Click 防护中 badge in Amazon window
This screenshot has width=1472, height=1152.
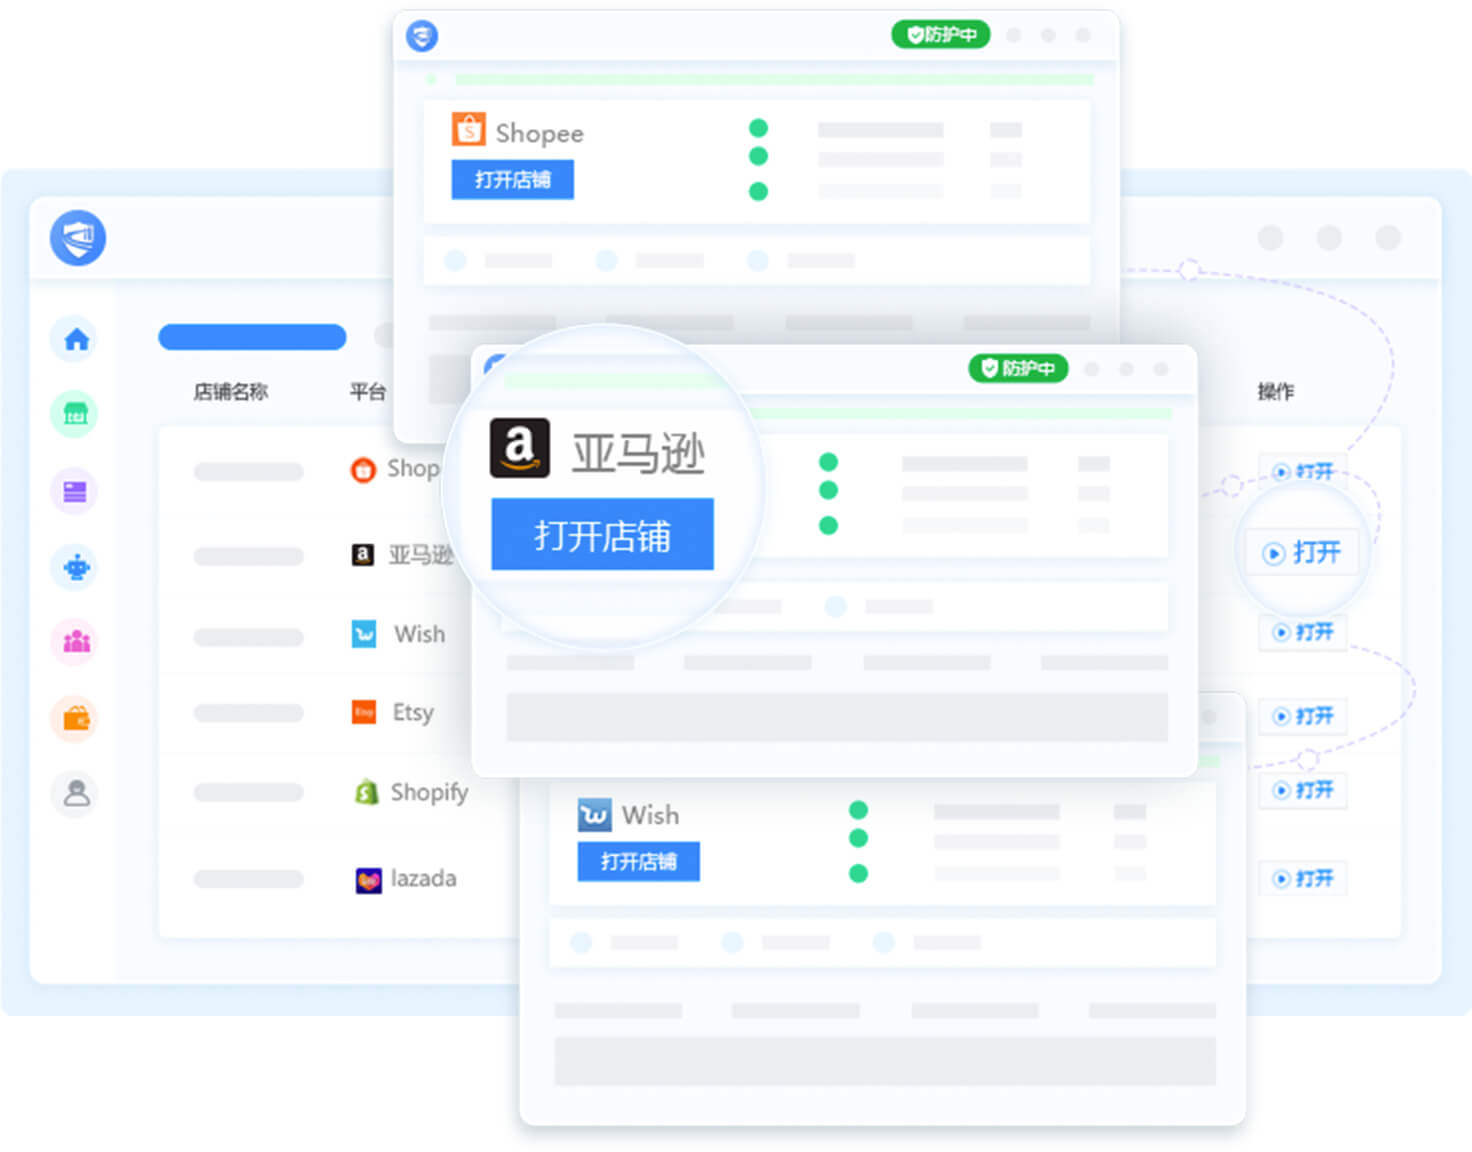click(x=1018, y=368)
